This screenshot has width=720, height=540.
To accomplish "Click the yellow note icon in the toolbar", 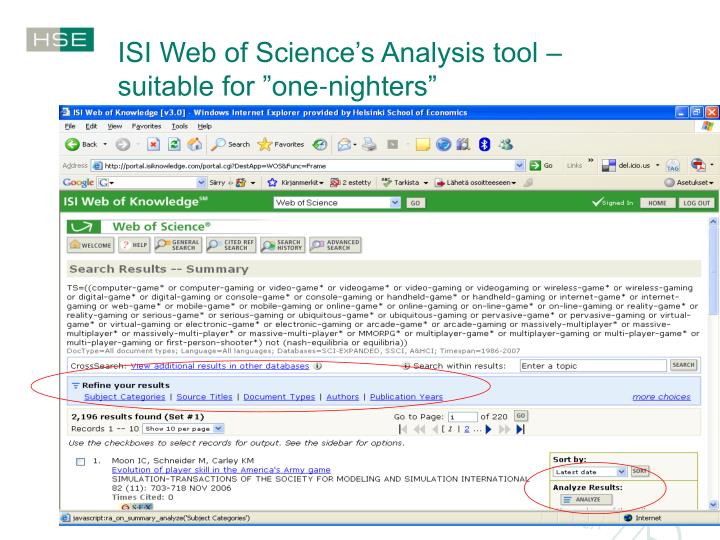I will click(422, 145).
